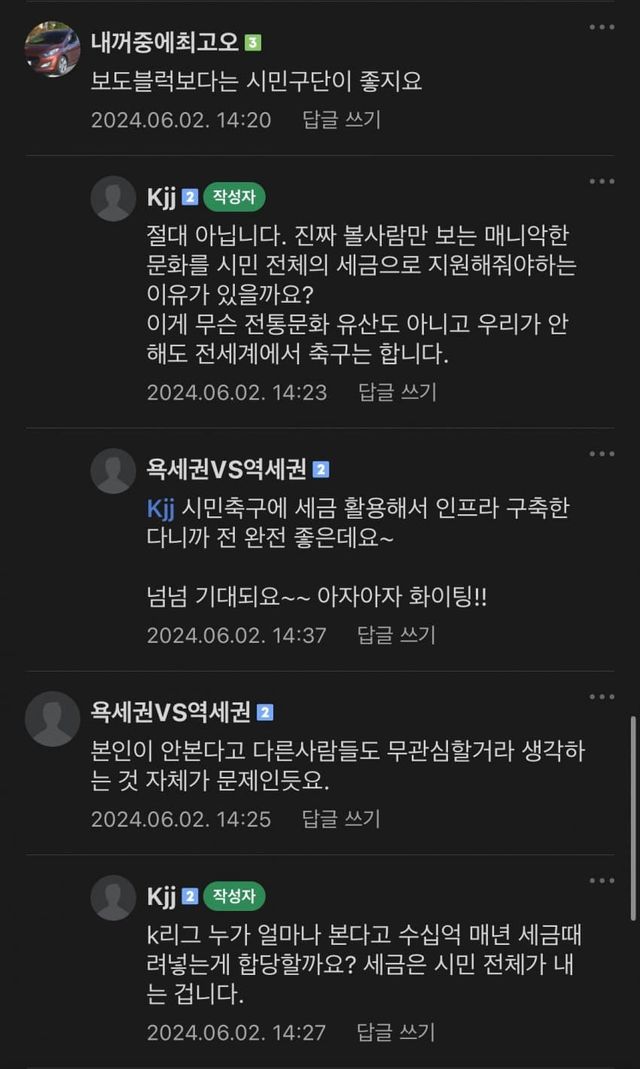Tap Kjj's avatar on the 14:27 reply
640x1069 pixels.
(113, 898)
